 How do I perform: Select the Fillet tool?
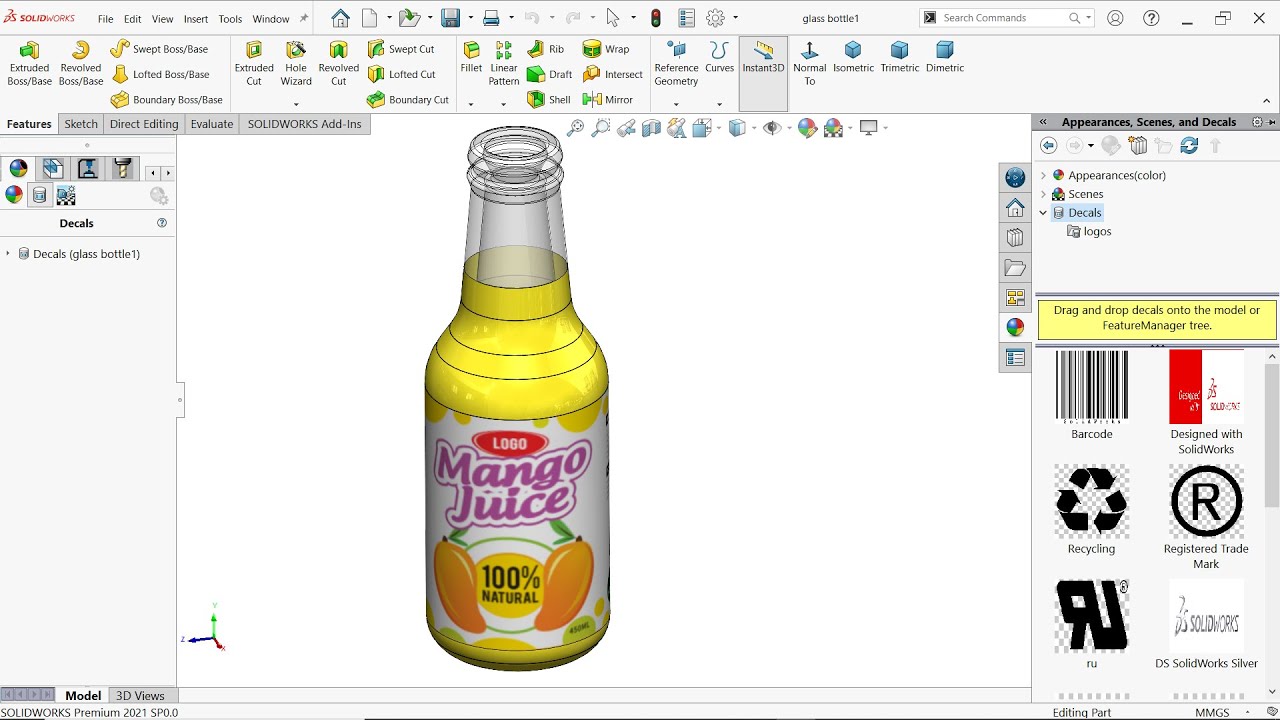[x=471, y=57]
